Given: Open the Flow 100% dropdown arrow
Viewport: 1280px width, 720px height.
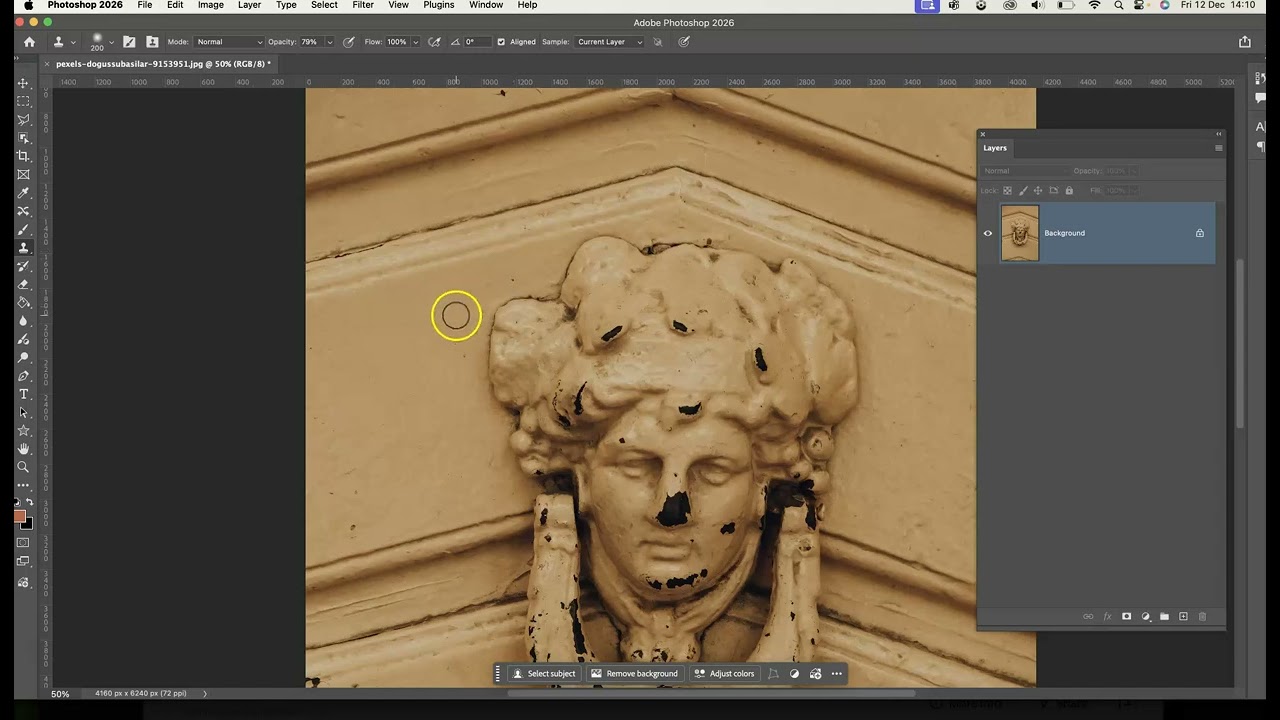Looking at the screenshot, I should (415, 42).
